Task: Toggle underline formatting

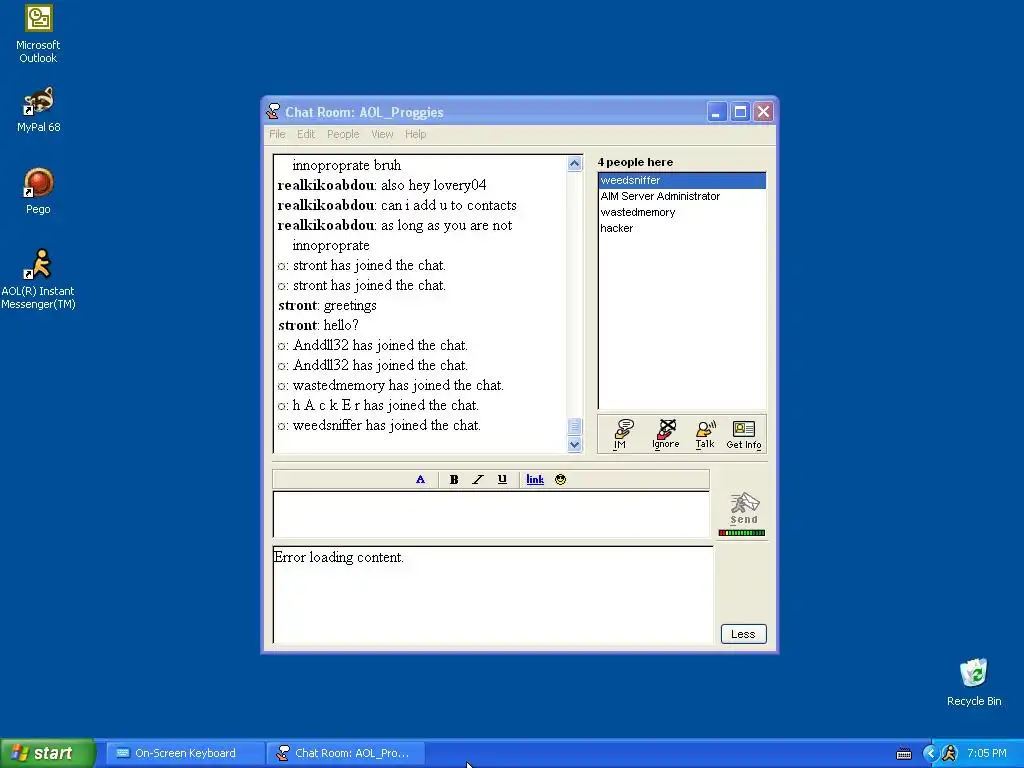Action: point(502,479)
